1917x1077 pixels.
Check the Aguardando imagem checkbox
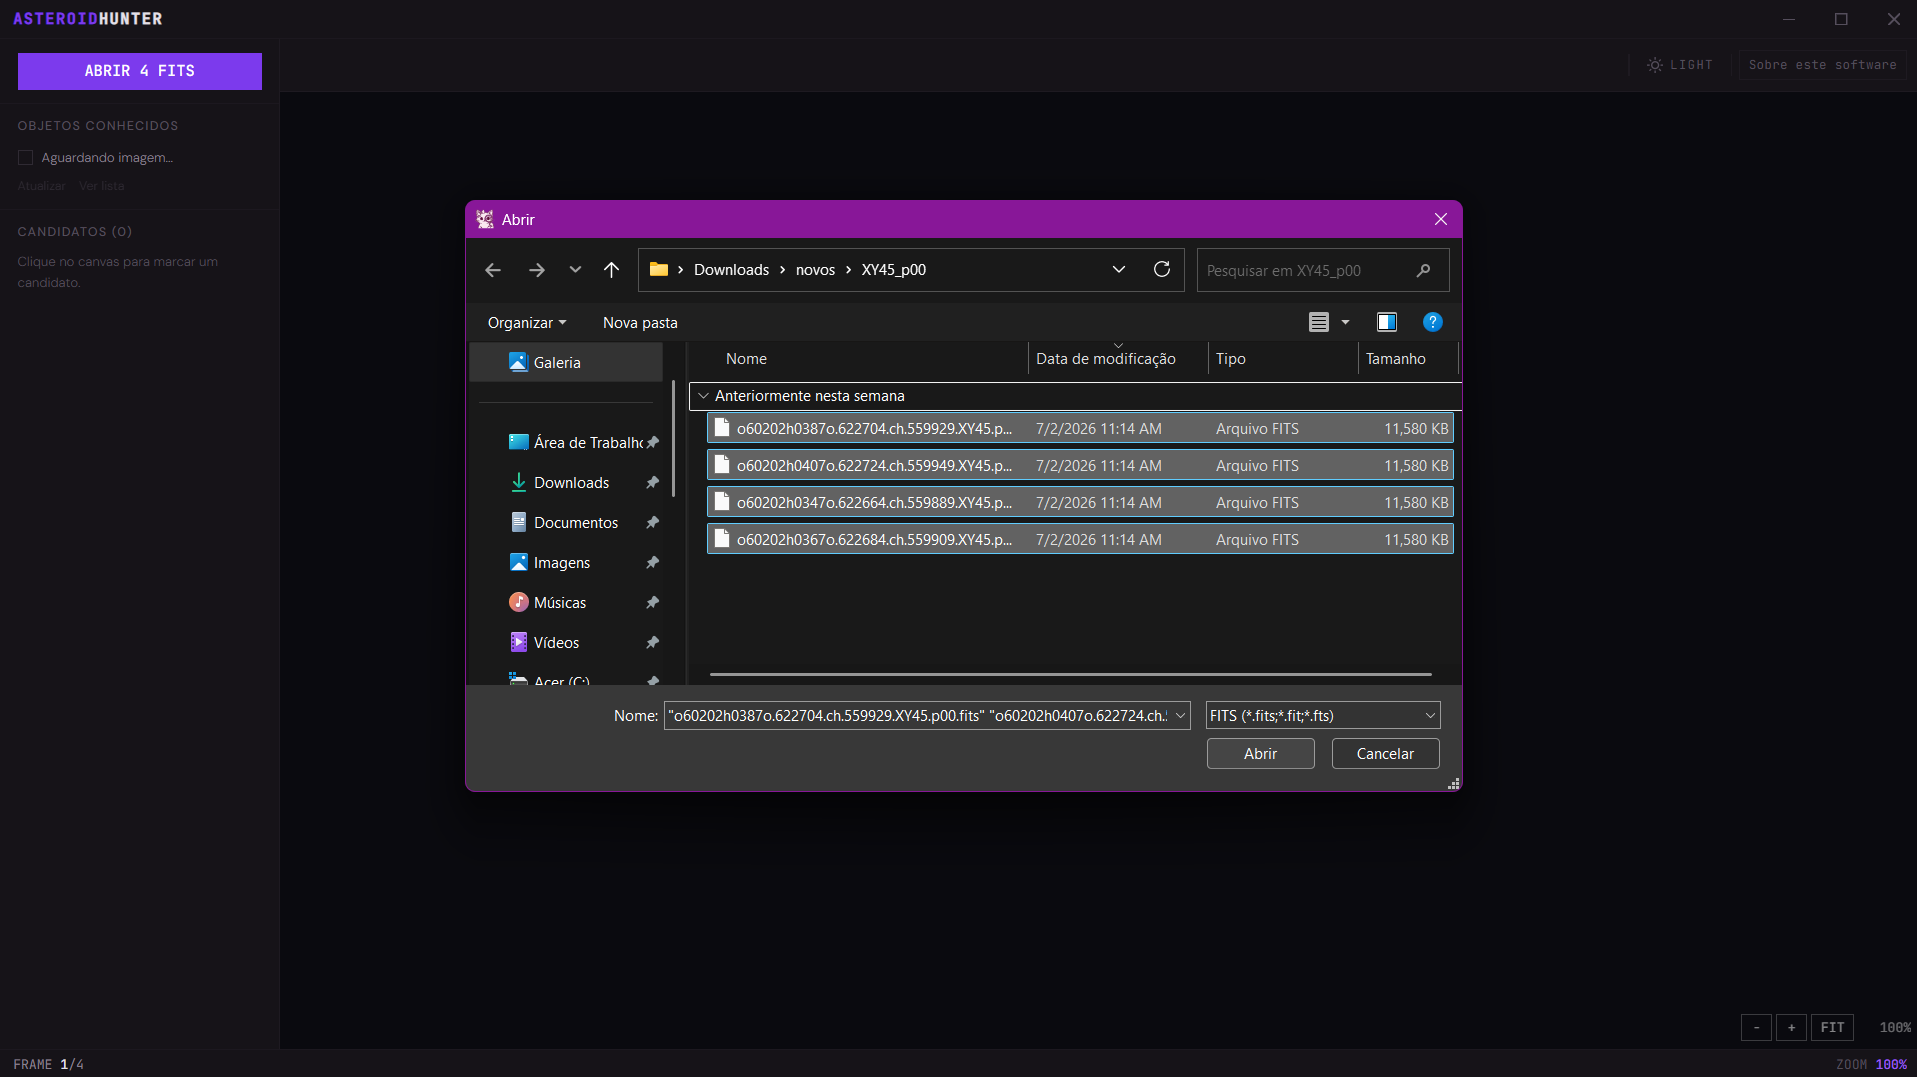click(x=26, y=158)
